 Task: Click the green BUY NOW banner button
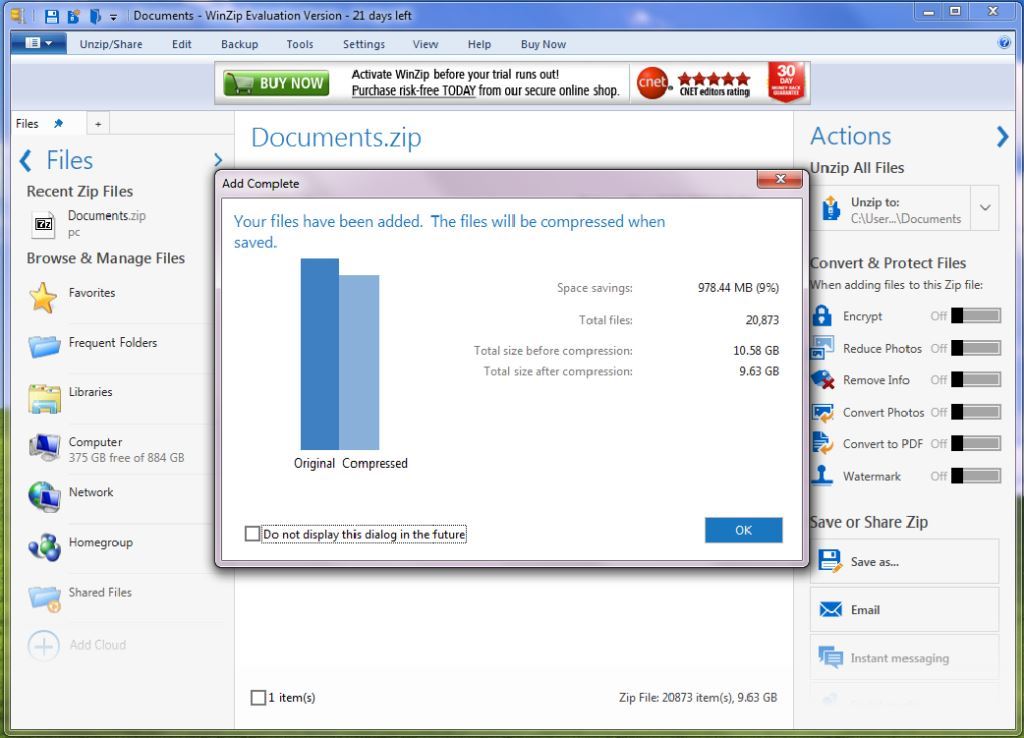pyautogui.click(x=276, y=83)
